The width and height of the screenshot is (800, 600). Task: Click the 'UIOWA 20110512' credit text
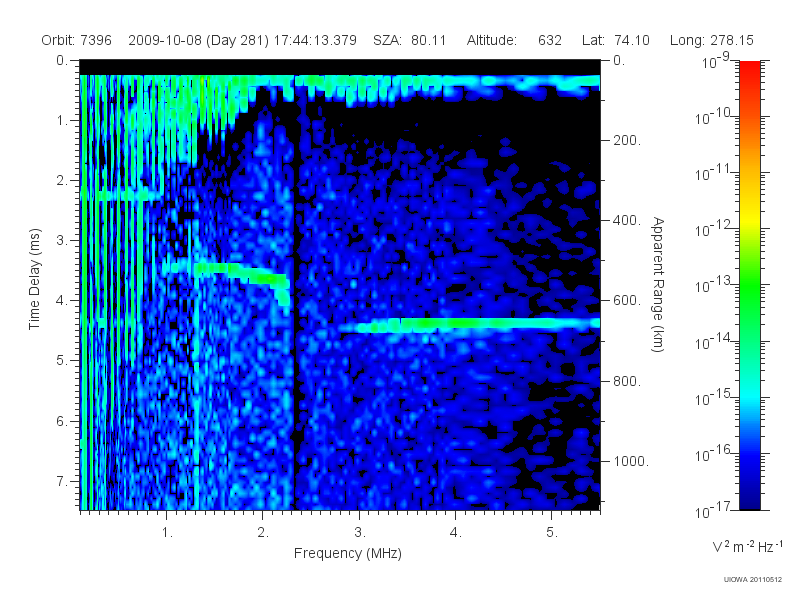click(753, 580)
